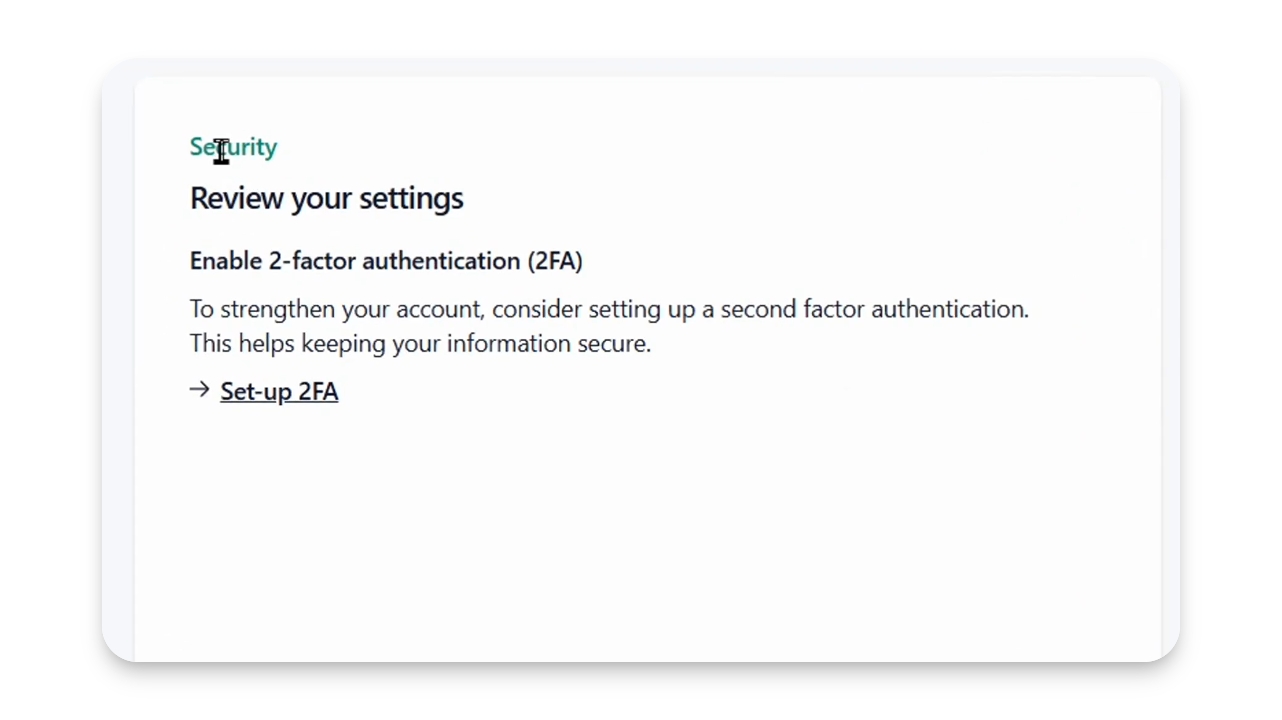Click the Review your settings heading

click(x=326, y=198)
